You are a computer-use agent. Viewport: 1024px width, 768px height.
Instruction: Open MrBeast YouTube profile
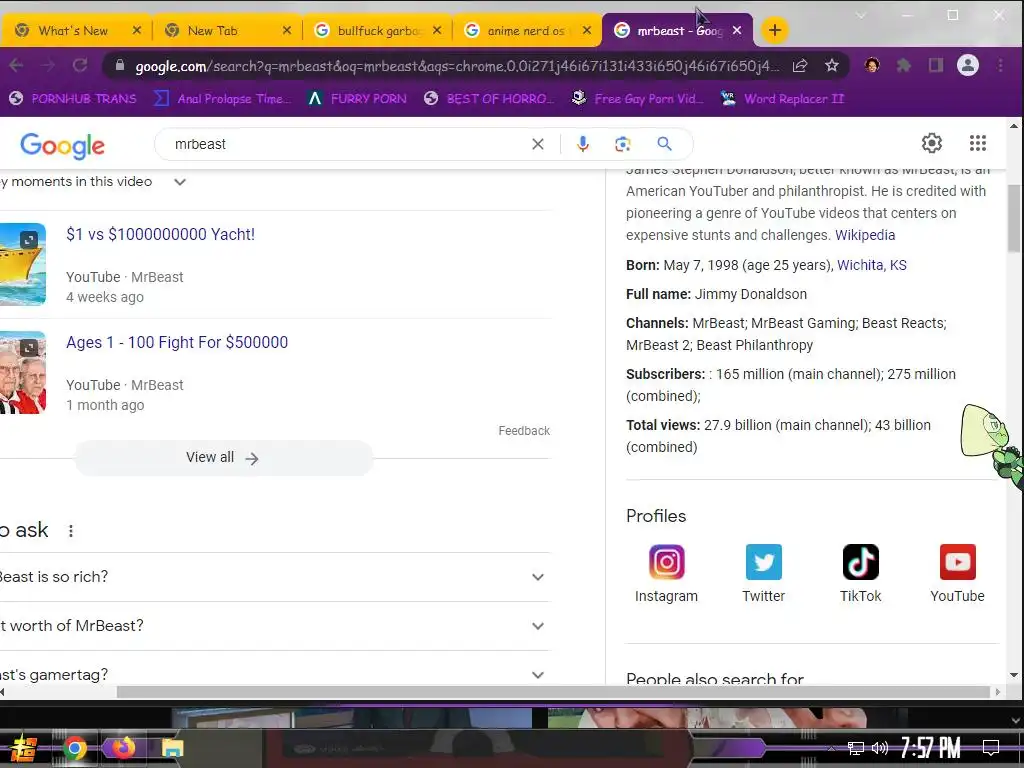pyautogui.click(x=957, y=573)
